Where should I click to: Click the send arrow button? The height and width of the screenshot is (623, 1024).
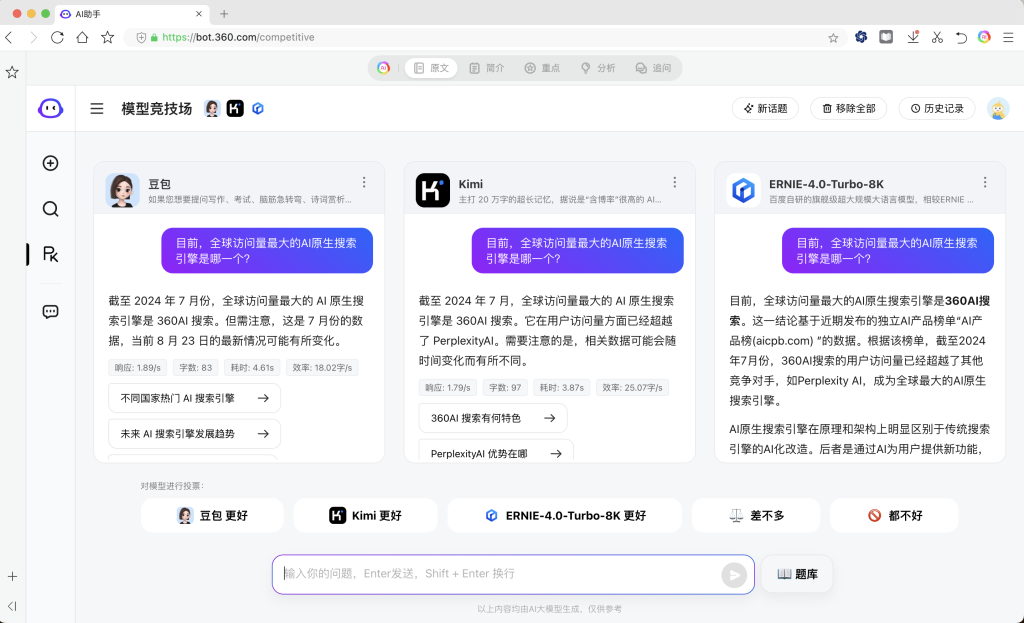pyautogui.click(x=734, y=575)
